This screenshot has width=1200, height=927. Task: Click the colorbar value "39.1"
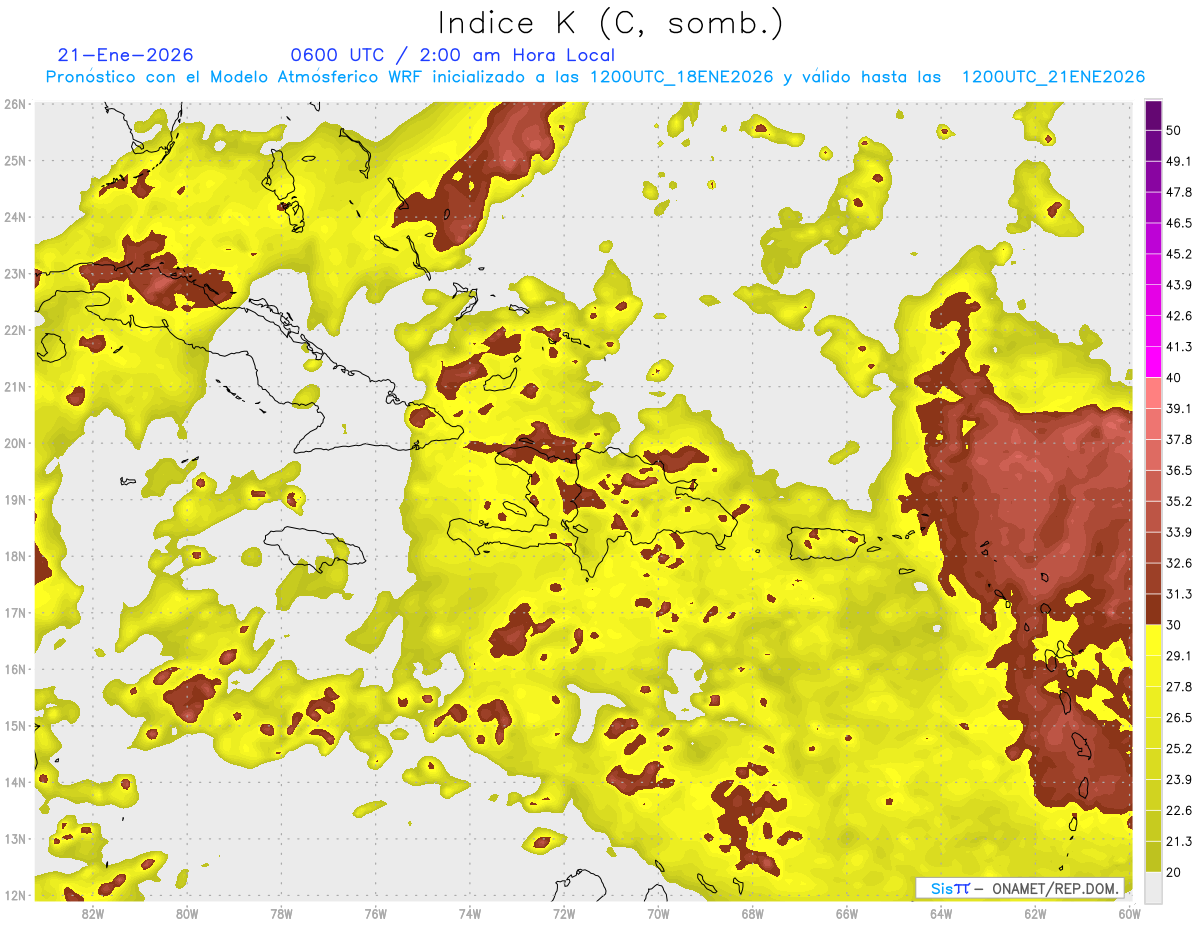1179,408
